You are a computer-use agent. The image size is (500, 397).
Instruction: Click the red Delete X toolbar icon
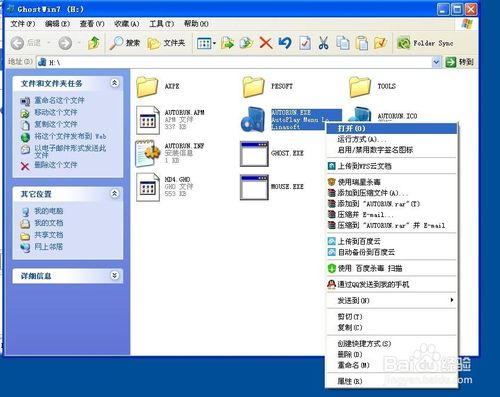[x=266, y=43]
